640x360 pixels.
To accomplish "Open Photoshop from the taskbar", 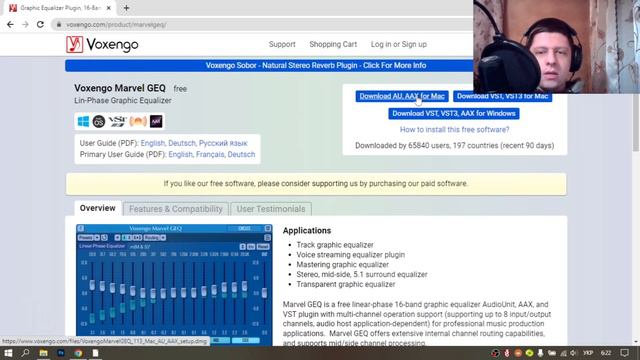I will (61, 353).
